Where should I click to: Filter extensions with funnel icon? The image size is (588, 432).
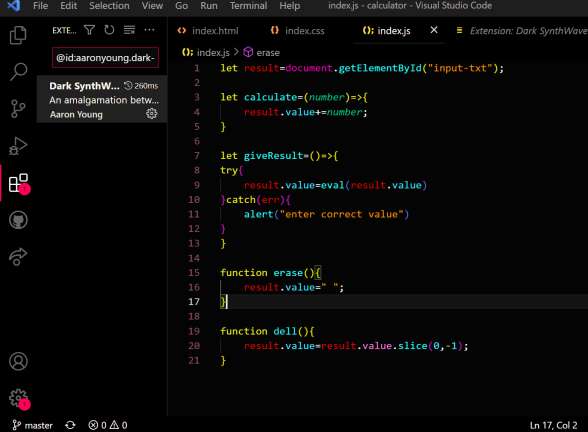point(89,30)
